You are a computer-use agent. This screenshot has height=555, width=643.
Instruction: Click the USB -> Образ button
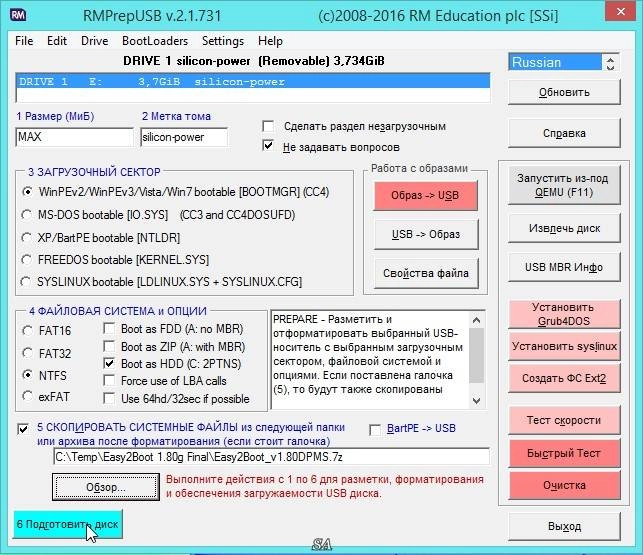[426, 234]
